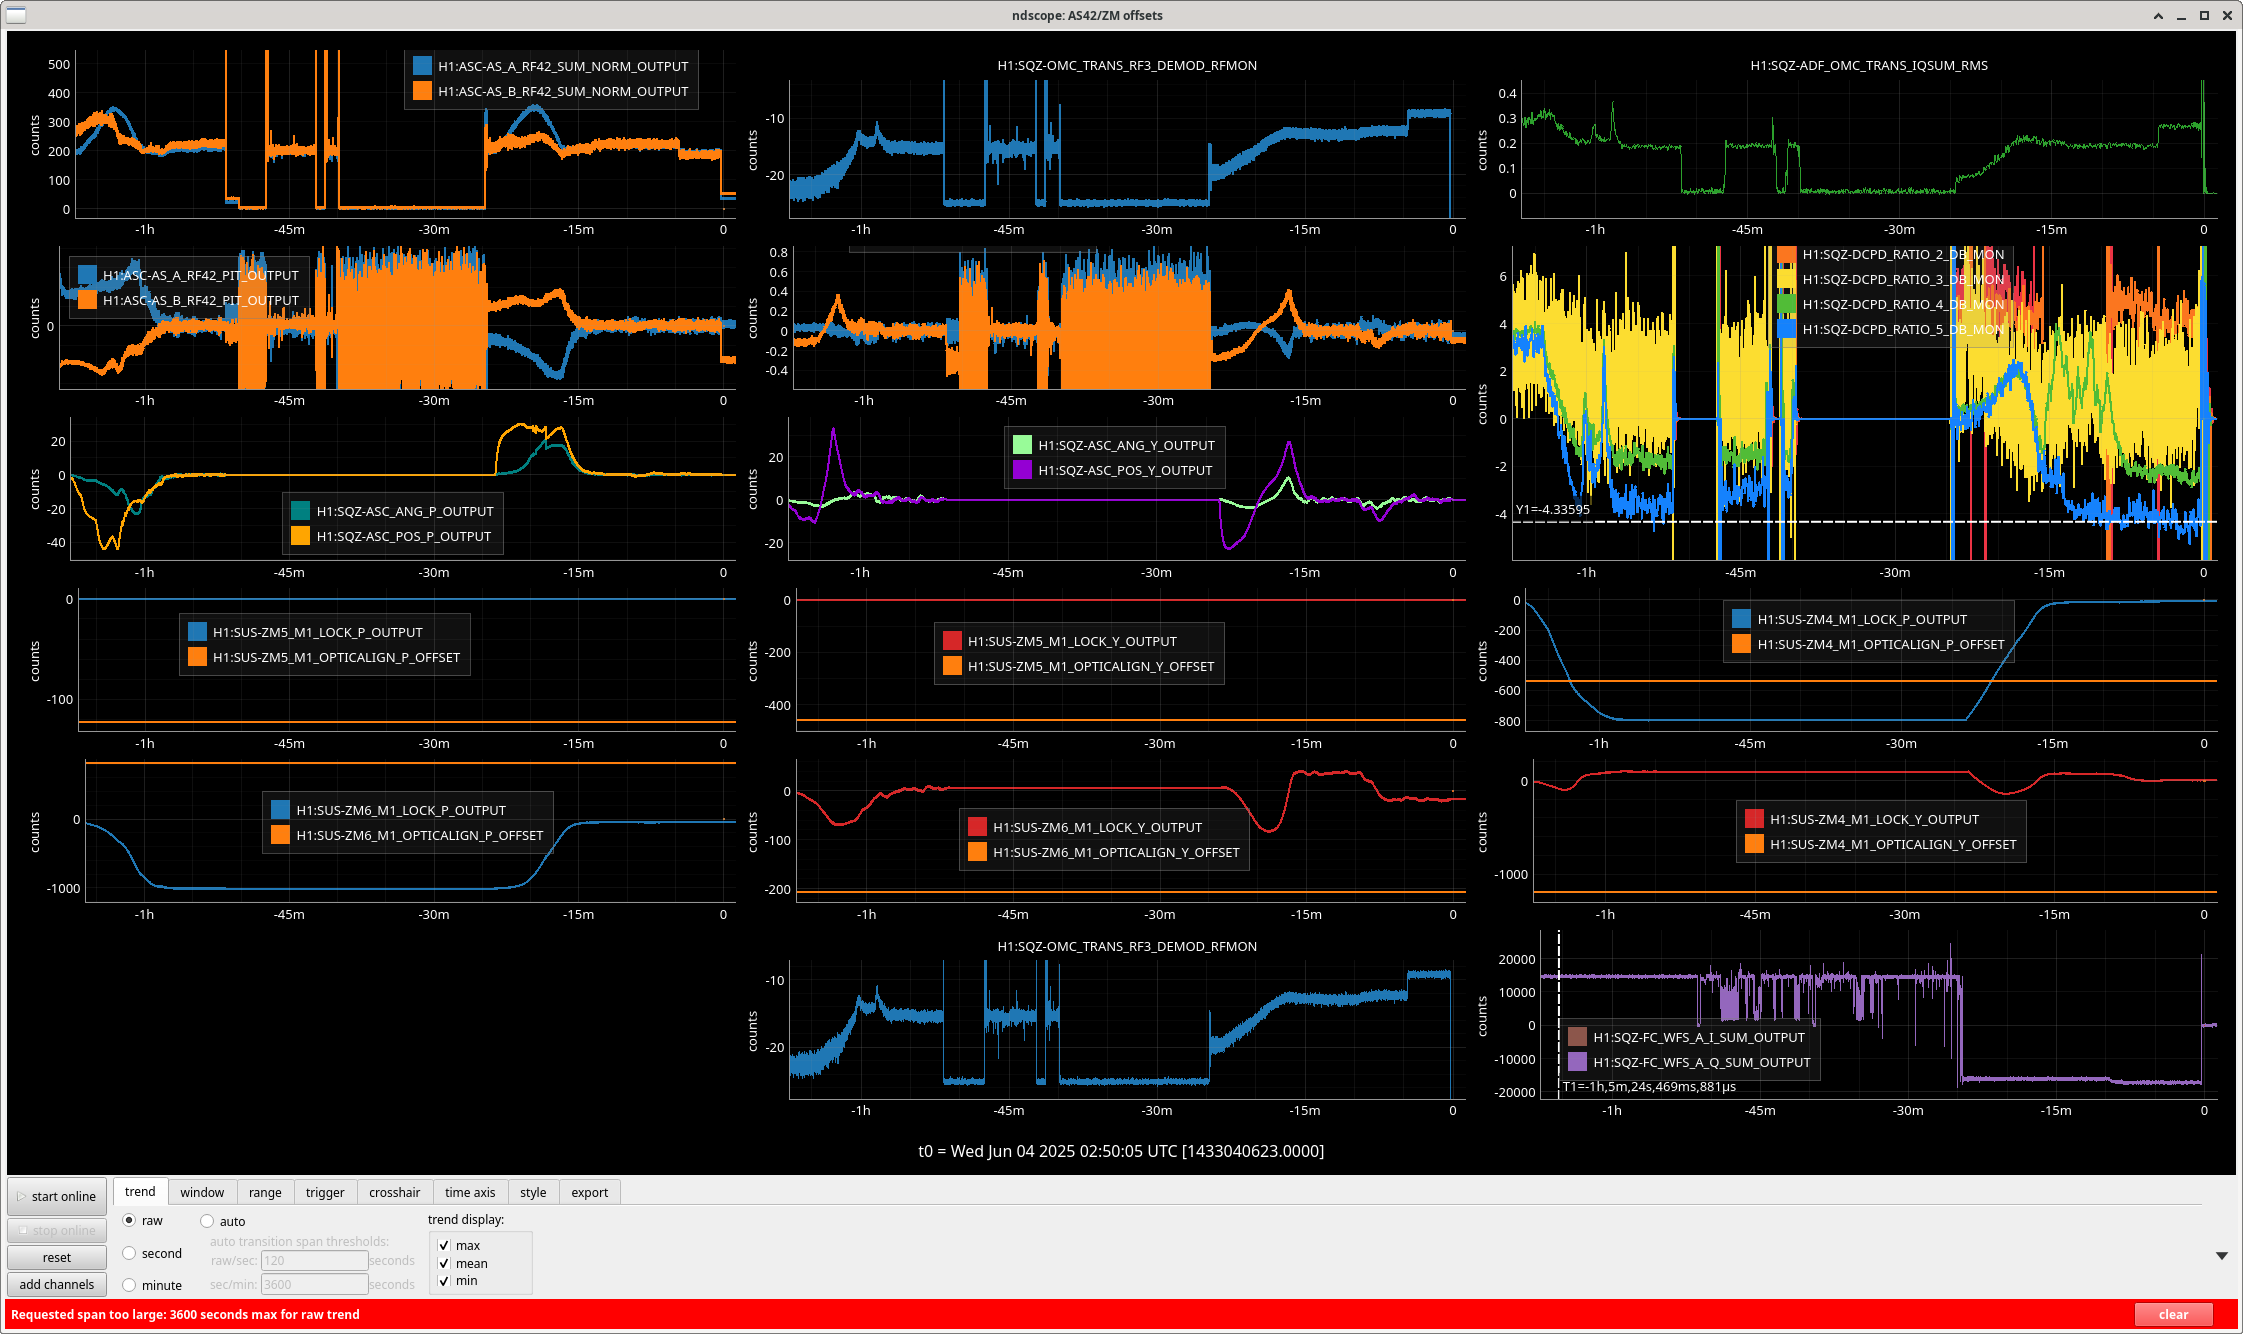This screenshot has height=1334, width=2243.
Task: Click the red swatch for ZM4_M1_LOCK_Y_OUTPUT
Action: click(x=1754, y=819)
